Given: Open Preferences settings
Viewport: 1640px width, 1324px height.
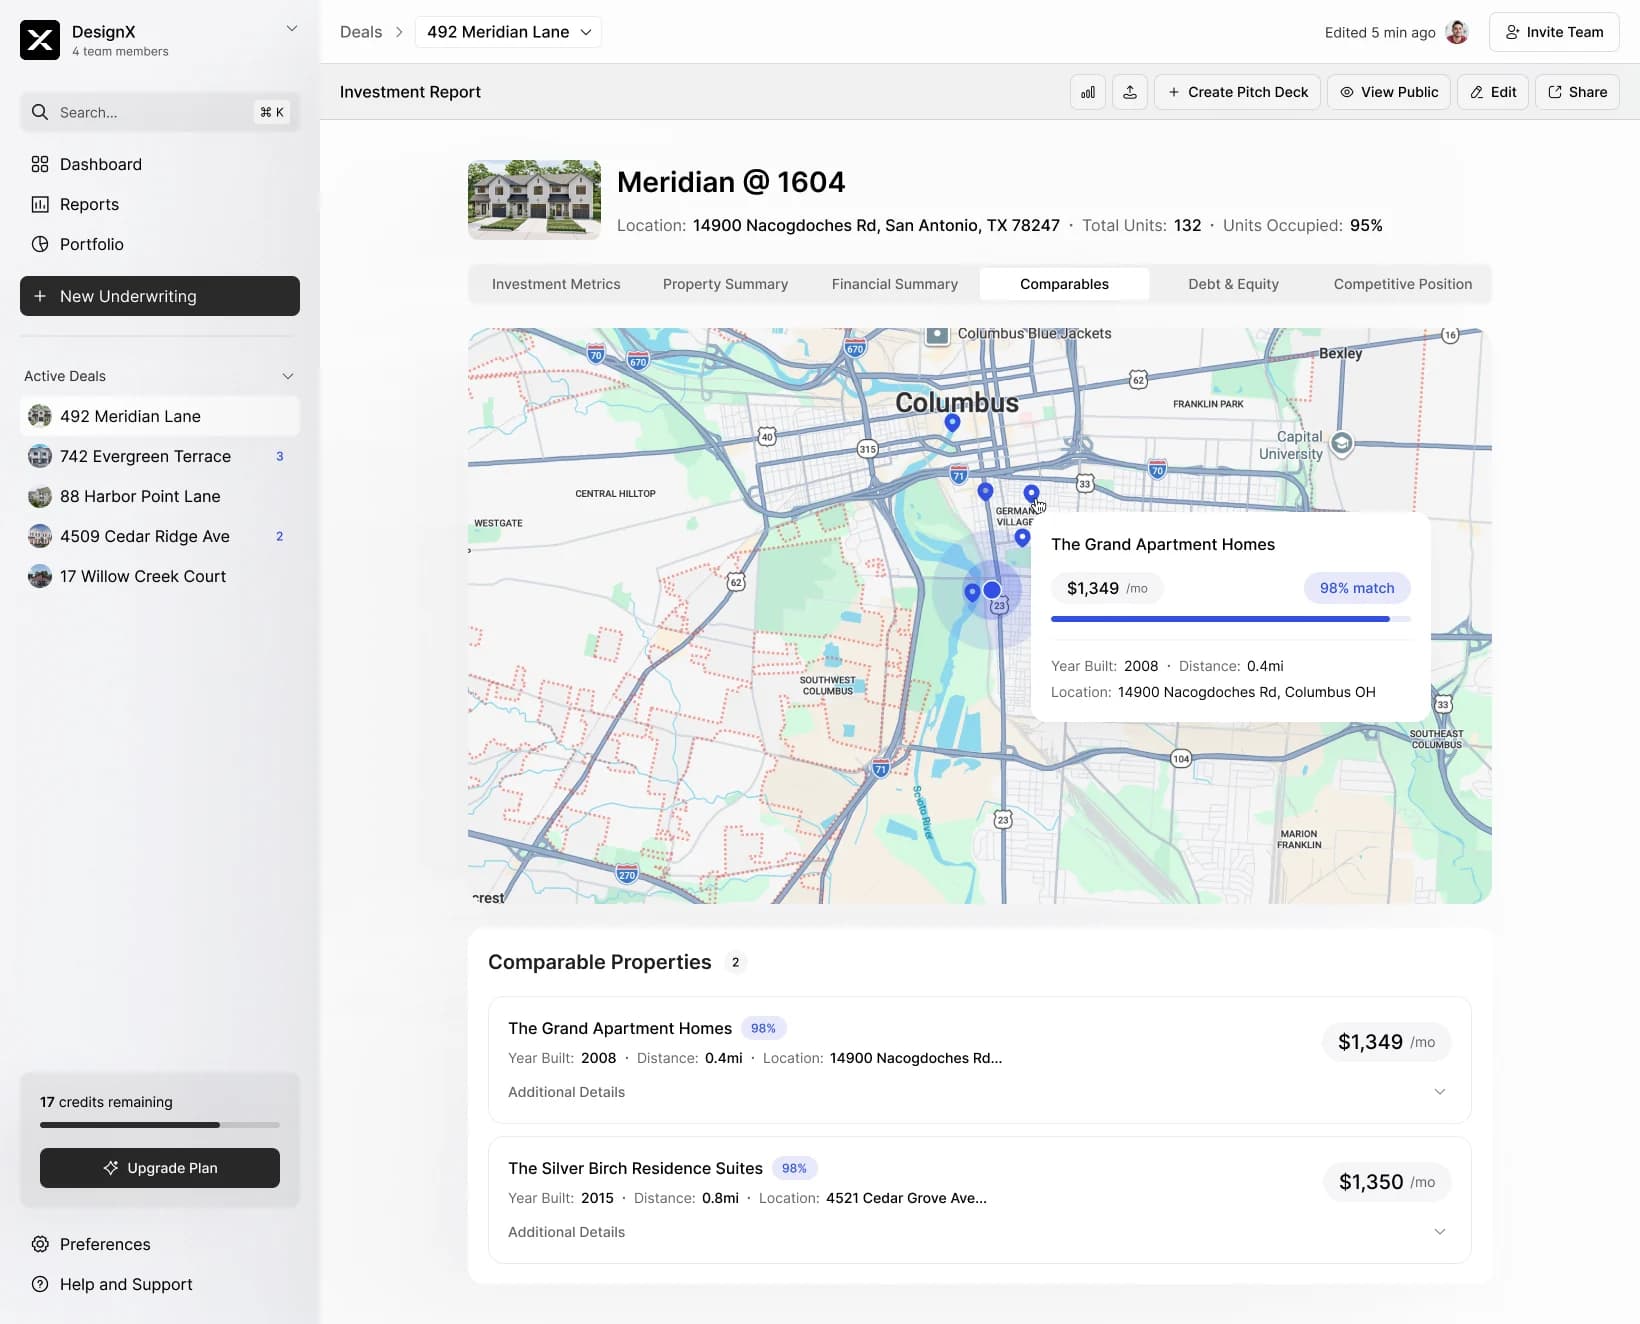Looking at the screenshot, I should [160, 1244].
